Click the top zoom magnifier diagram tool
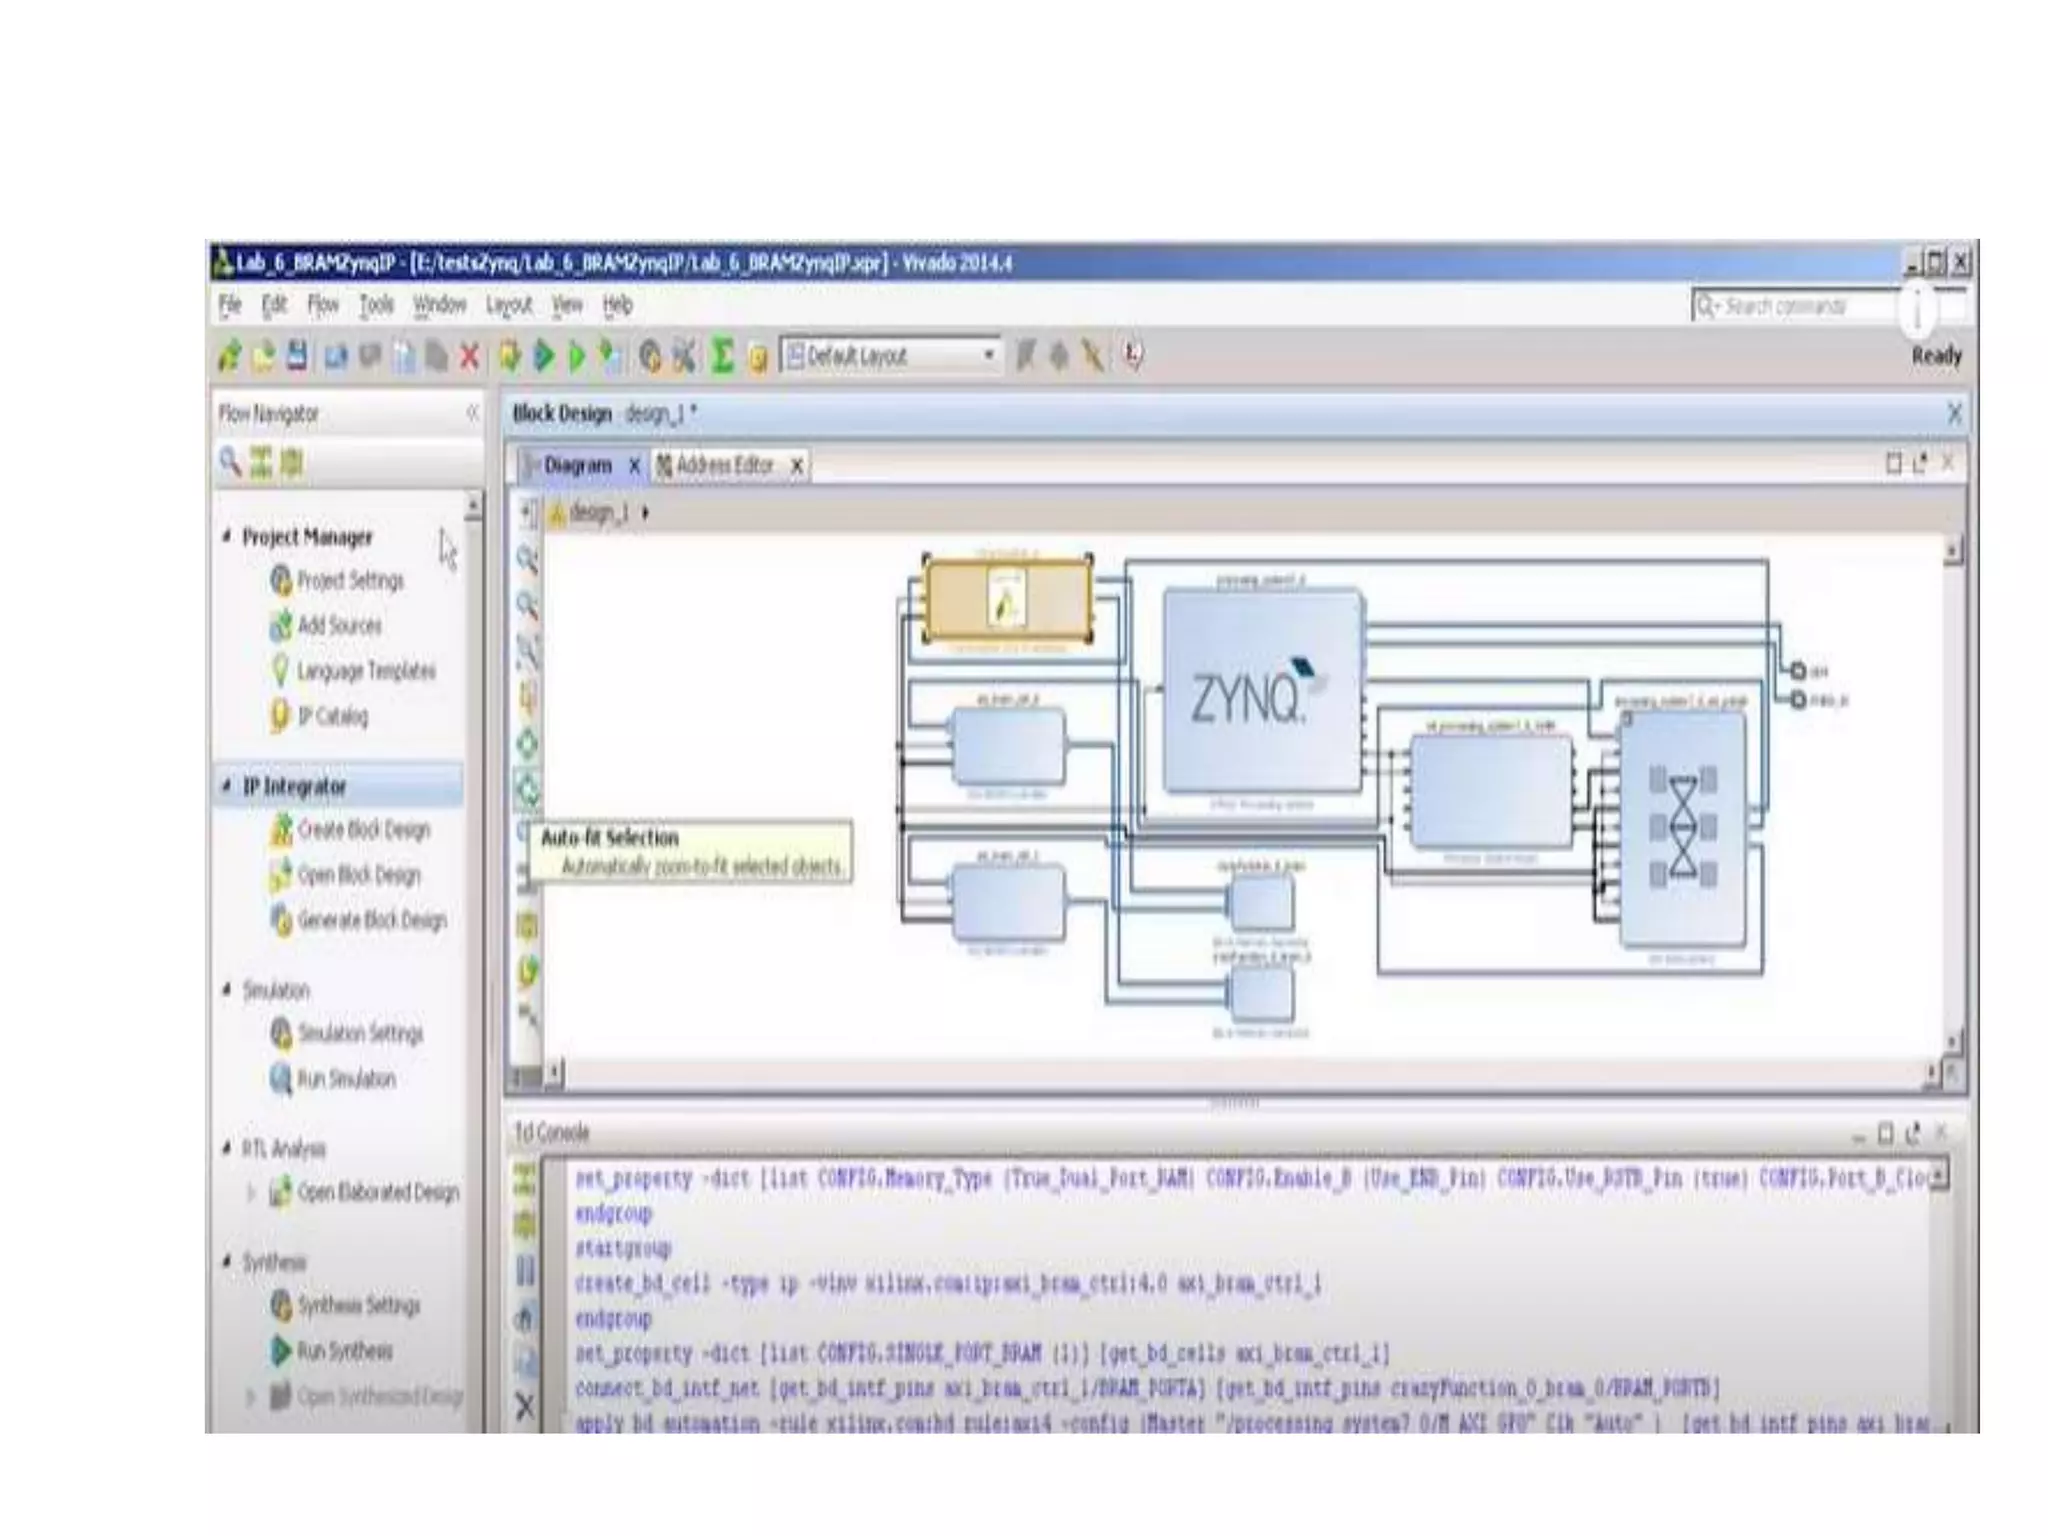The height and width of the screenshot is (1536, 2048). 527,560
